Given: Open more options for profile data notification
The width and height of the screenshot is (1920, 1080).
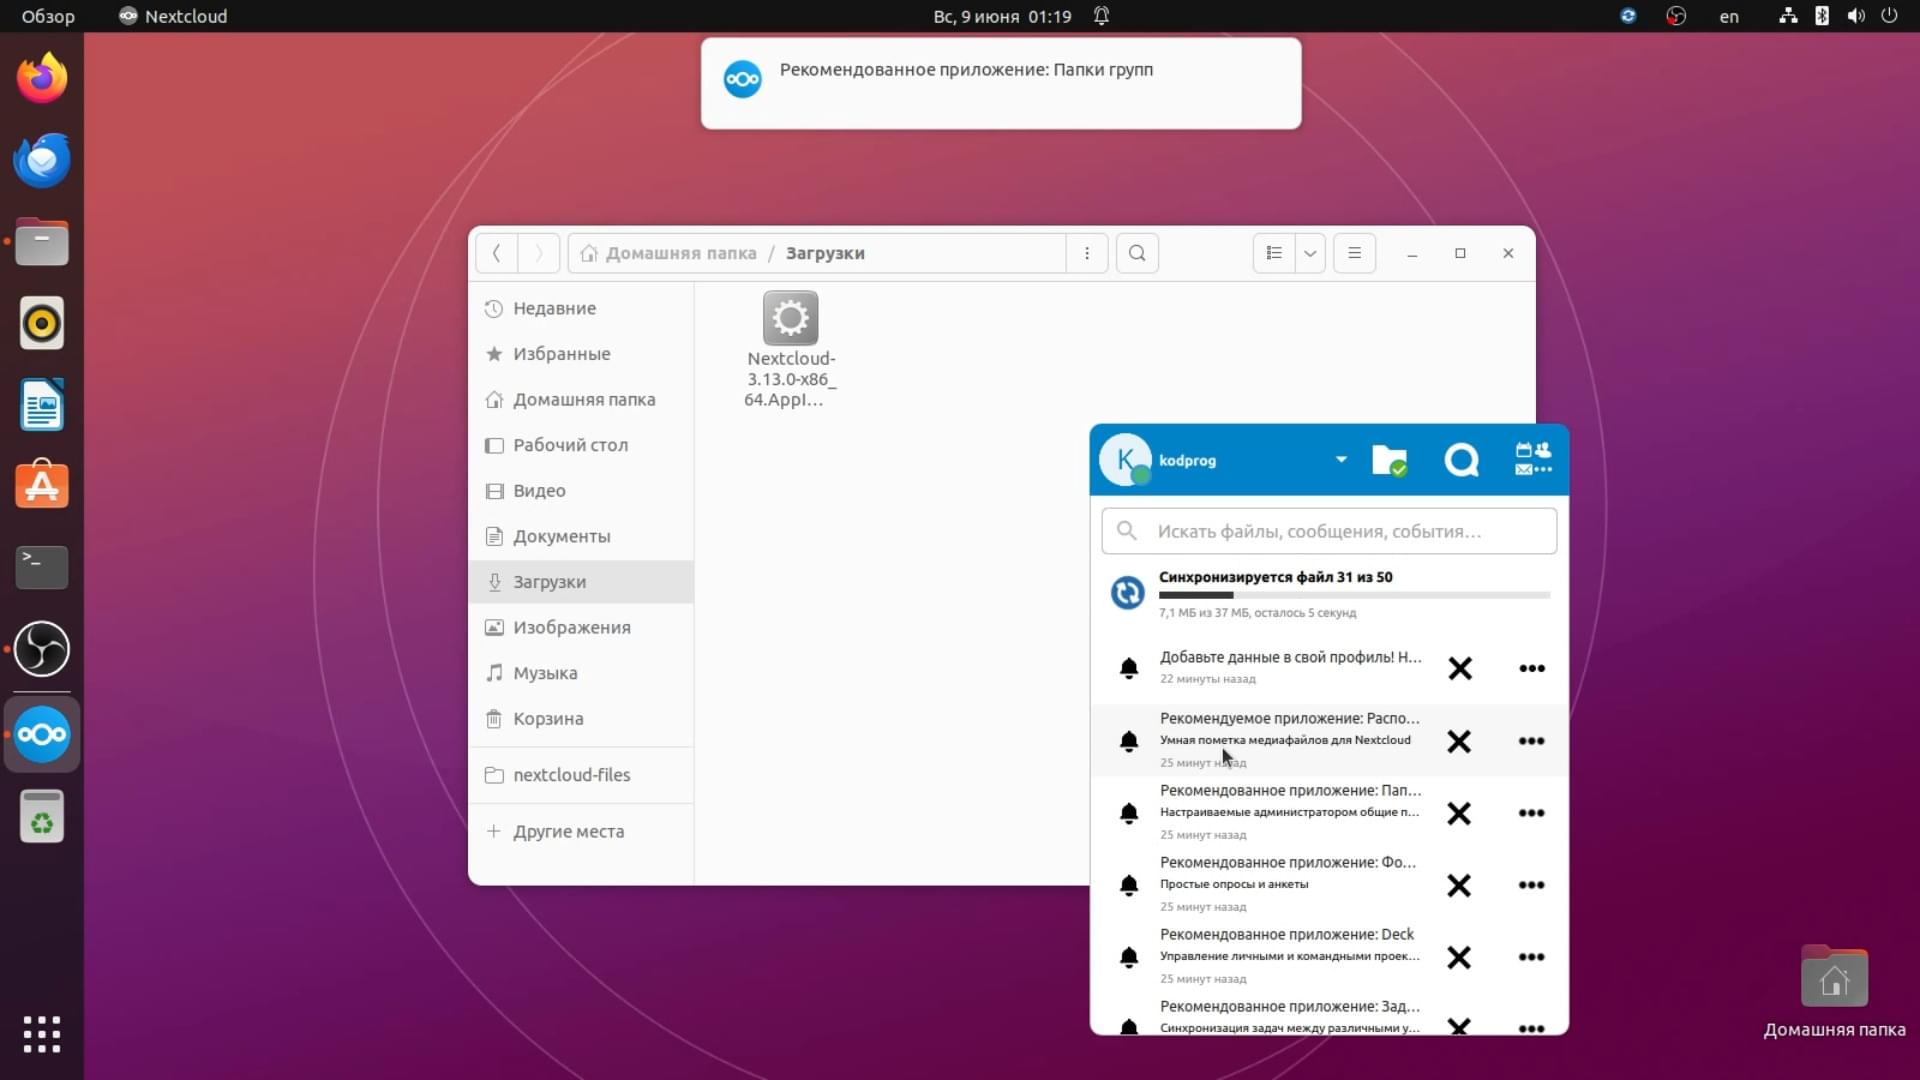Looking at the screenshot, I should tap(1532, 668).
